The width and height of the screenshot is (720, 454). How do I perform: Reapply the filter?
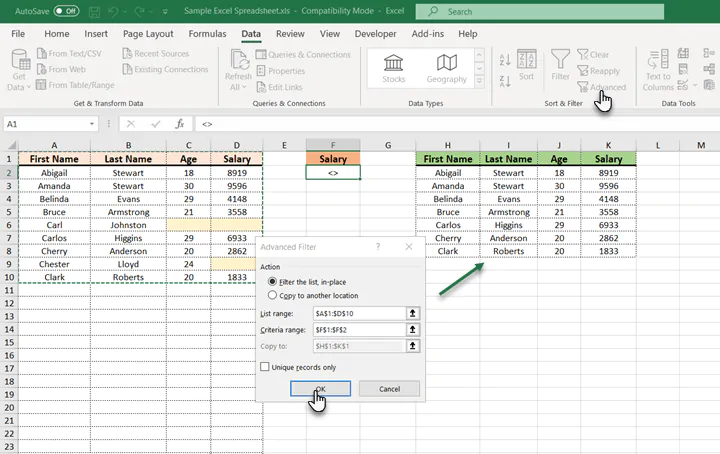(x=598, y=71)
